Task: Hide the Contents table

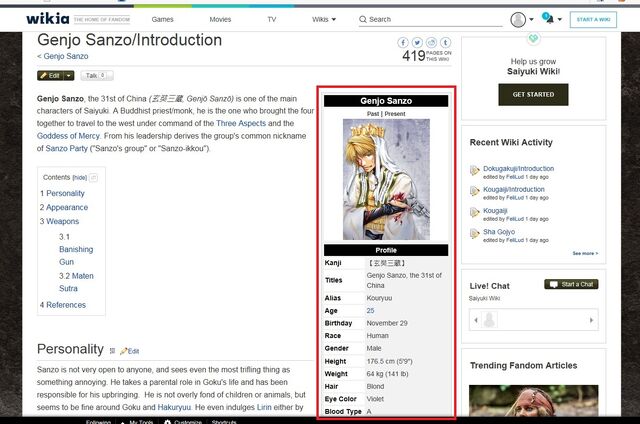Action: pyautogui.click(x=80, y=178)
